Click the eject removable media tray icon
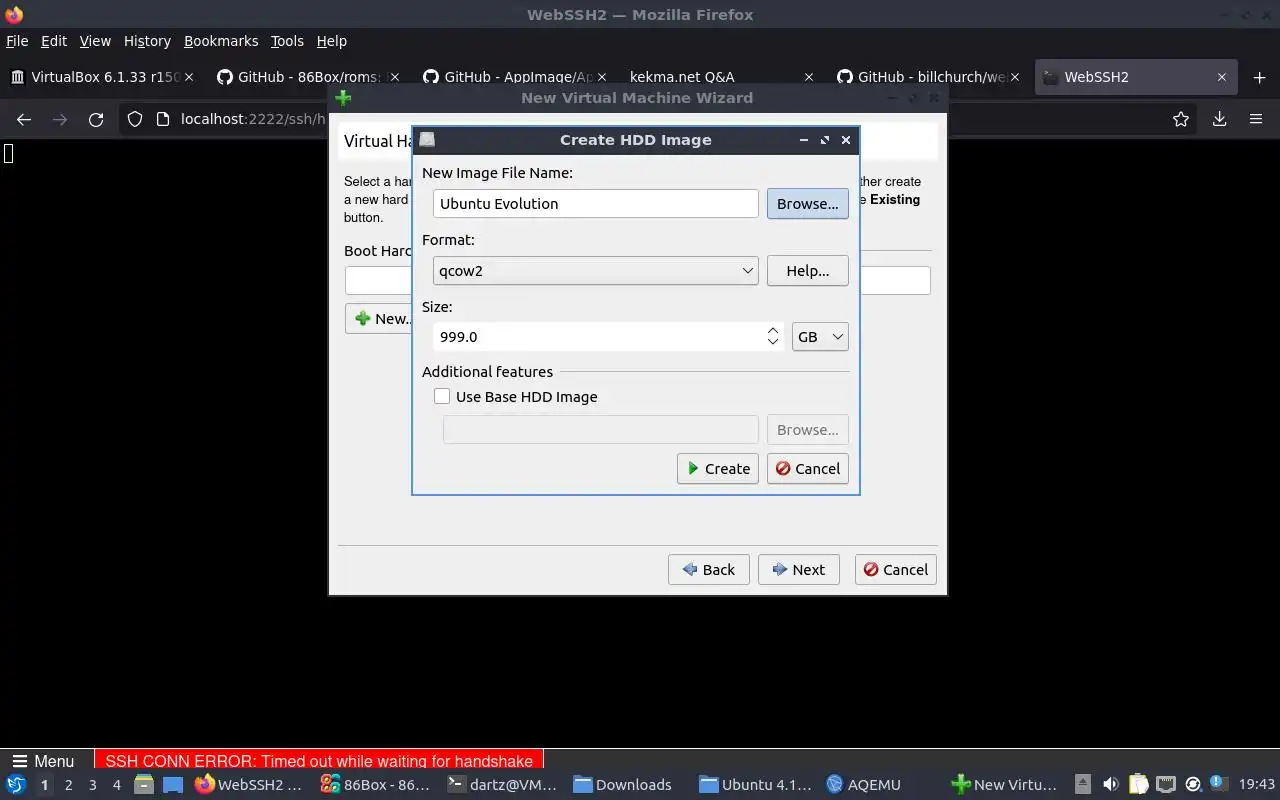This screenshot has height=800, width=1280. (1083, 785)
